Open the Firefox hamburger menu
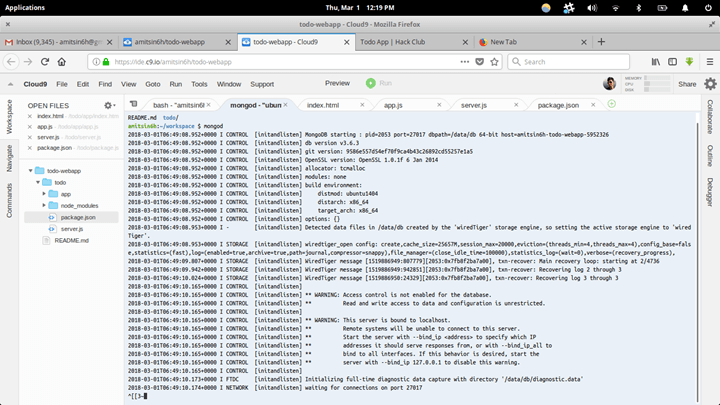The image size is (720, 405). click(x=710, y=62)
